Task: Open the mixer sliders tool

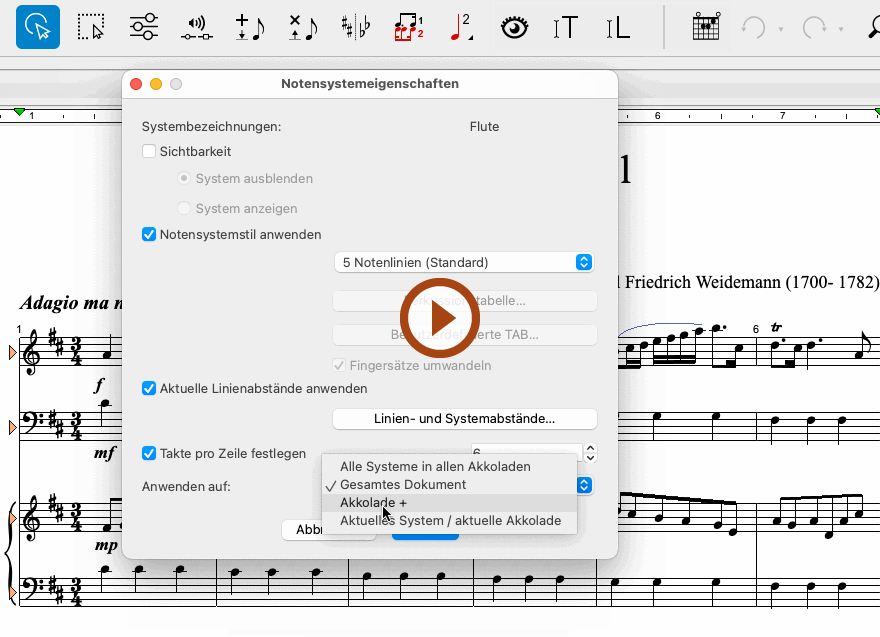Action: [x=144, y=27]
